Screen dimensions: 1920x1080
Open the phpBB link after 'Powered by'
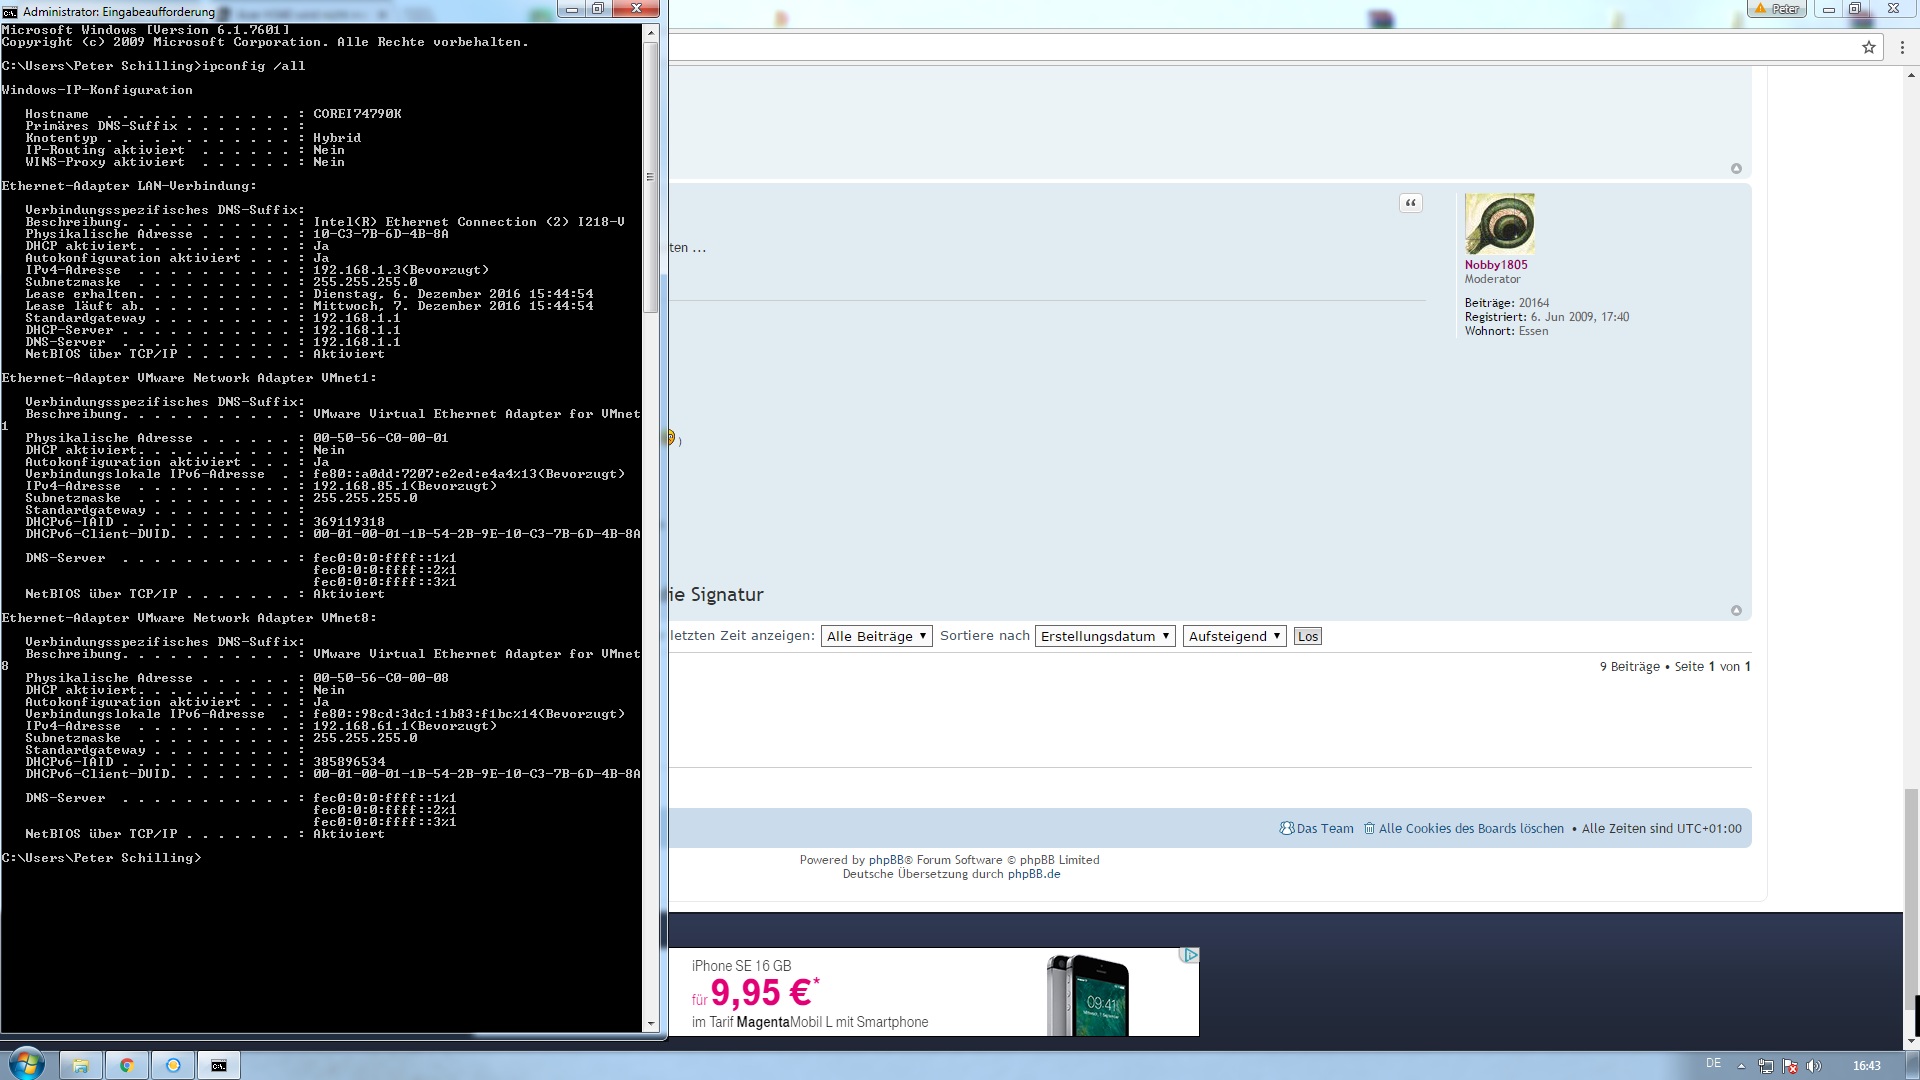pos(886,860)
